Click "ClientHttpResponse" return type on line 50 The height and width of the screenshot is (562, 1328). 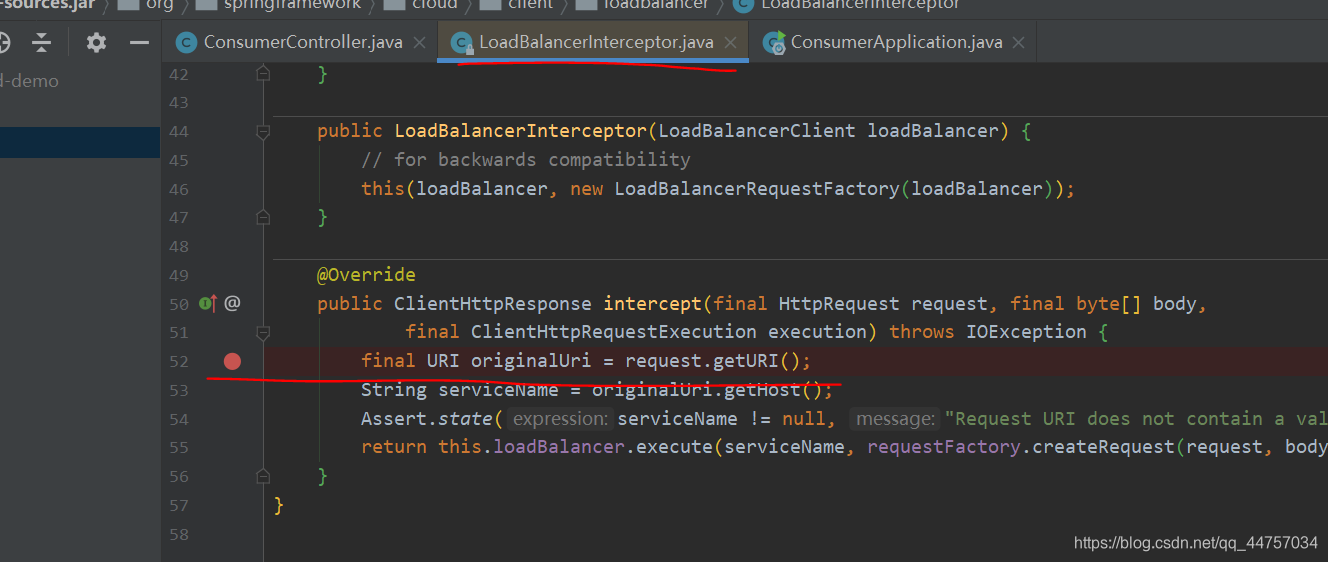click(493, 303)
